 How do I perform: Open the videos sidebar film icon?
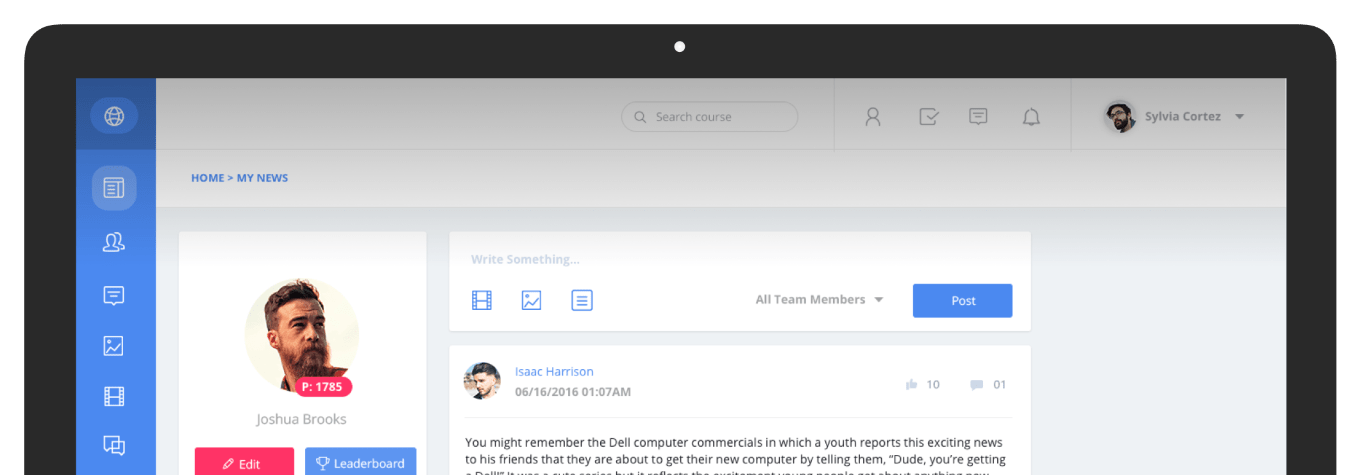114,397
